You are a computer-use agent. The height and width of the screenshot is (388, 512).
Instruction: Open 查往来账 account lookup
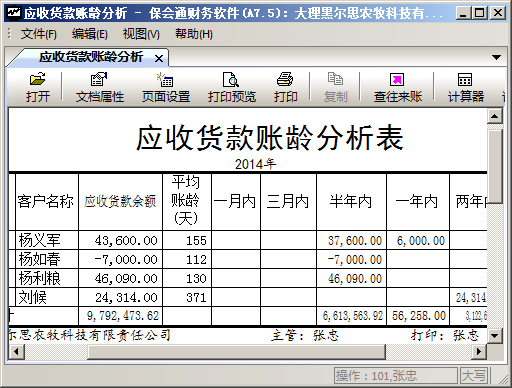pos(398,87)
